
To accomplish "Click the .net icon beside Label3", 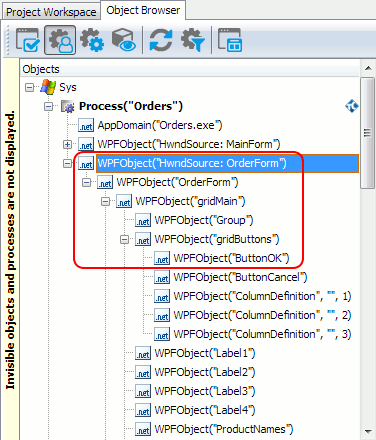I will click(x=143, y=391).
